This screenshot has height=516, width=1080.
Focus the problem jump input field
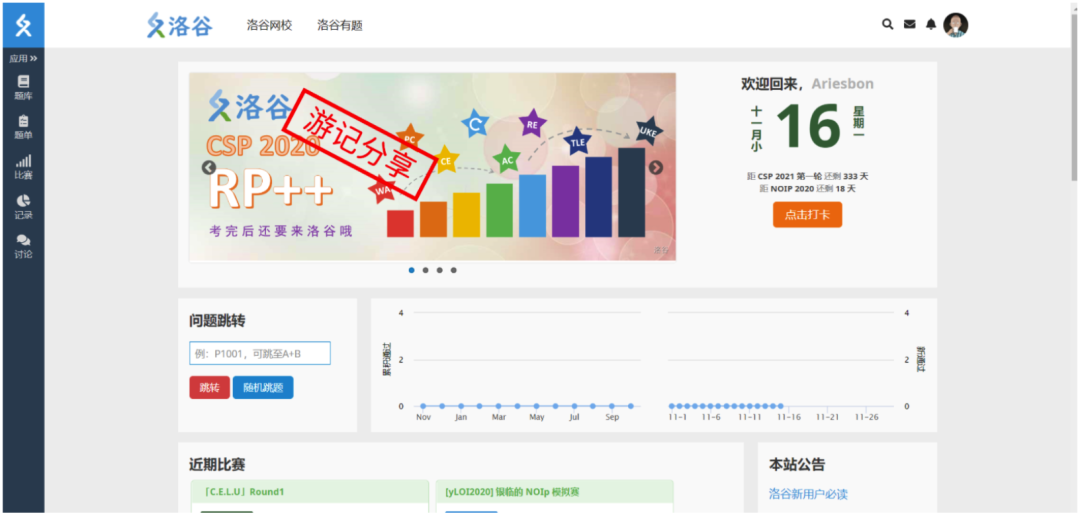(260, 353)
